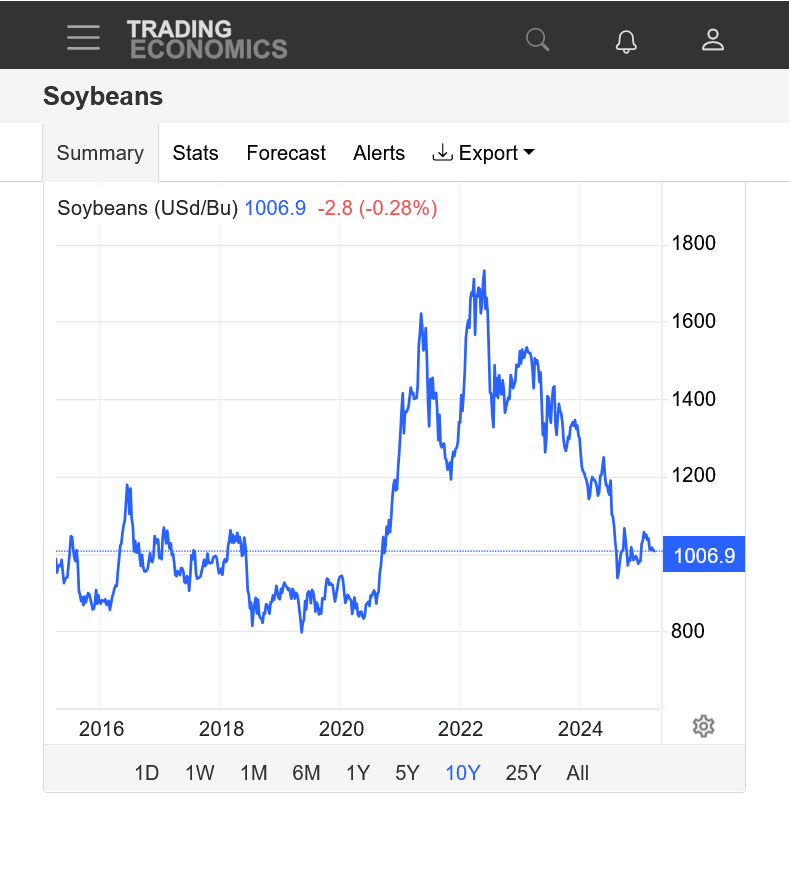
Task: Go to the Alerts tab
Action: [x=379, y=153]
